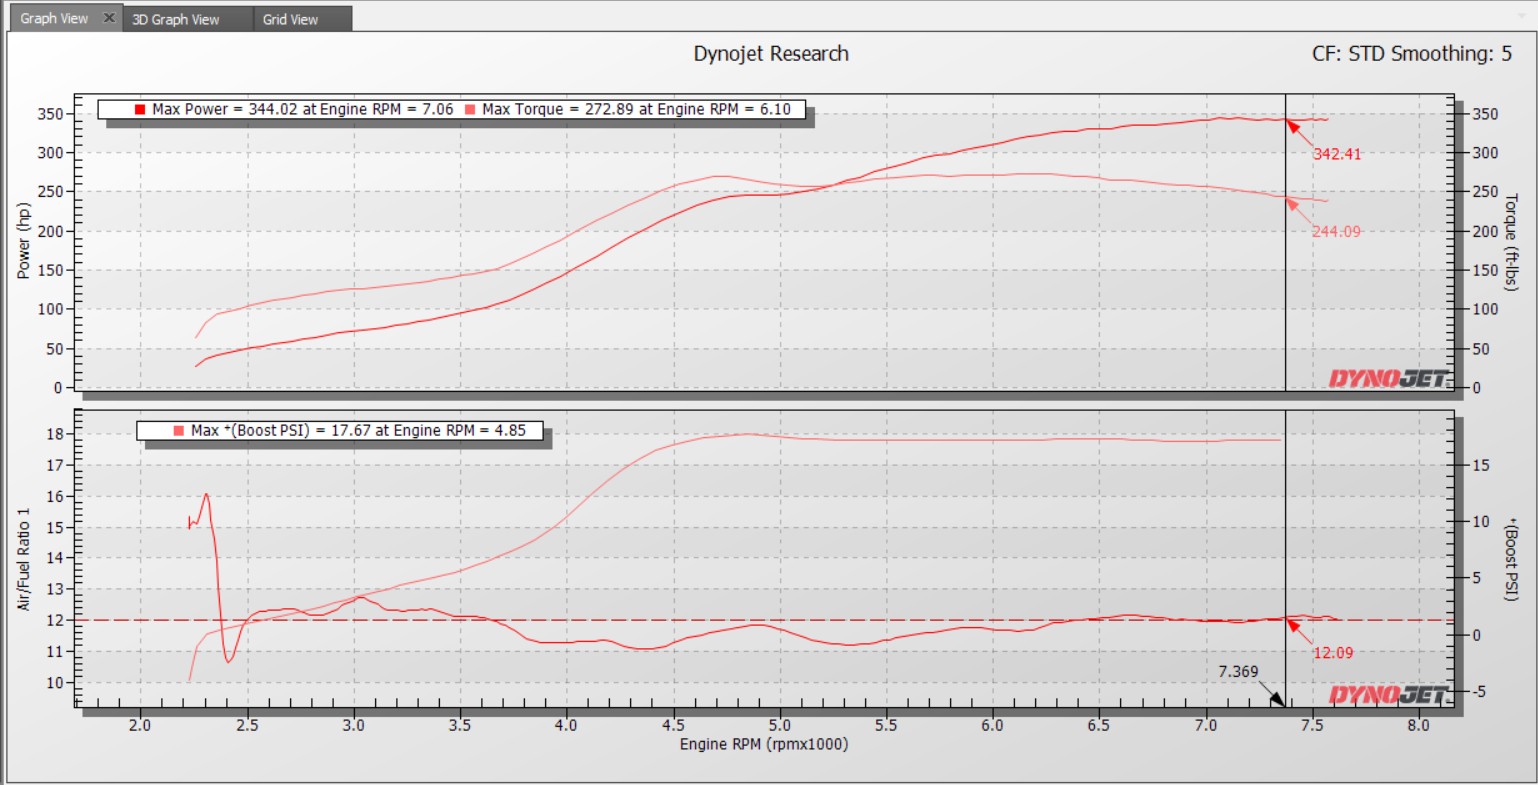Viewport: 1538px width, 785px height.
Task: Click the Engine RPM (rpmx1000) axis label
Action: [x=763, y=744]
